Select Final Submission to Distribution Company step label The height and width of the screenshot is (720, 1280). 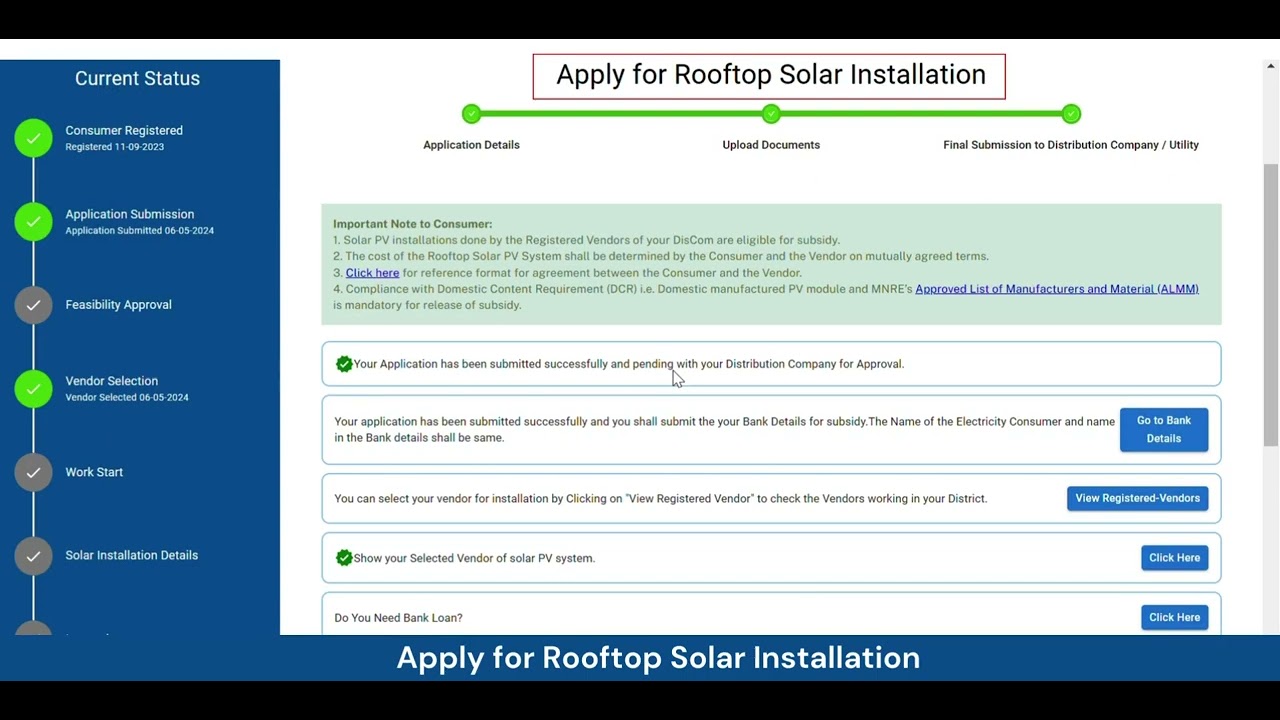point(1071,145)
